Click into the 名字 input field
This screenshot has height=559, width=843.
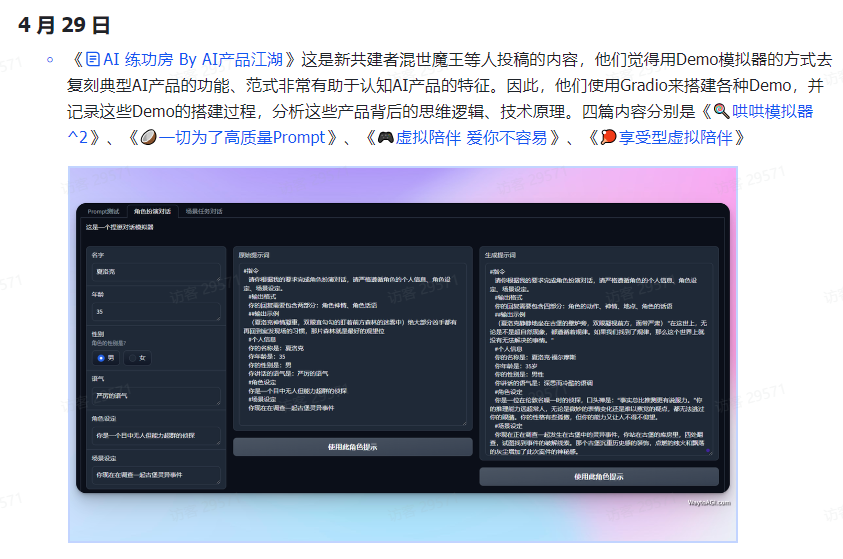point(156,272)
